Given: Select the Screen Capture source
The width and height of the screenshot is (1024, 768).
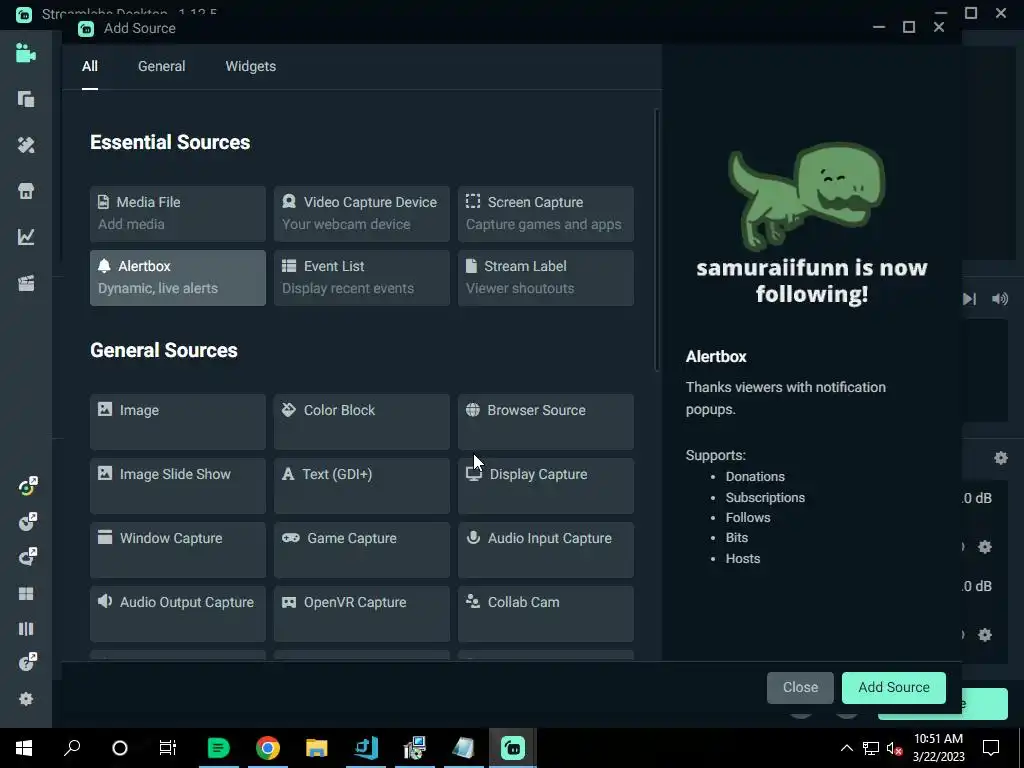Looking at the screenshot, I should pyautogui.click(x=546, y=214).
